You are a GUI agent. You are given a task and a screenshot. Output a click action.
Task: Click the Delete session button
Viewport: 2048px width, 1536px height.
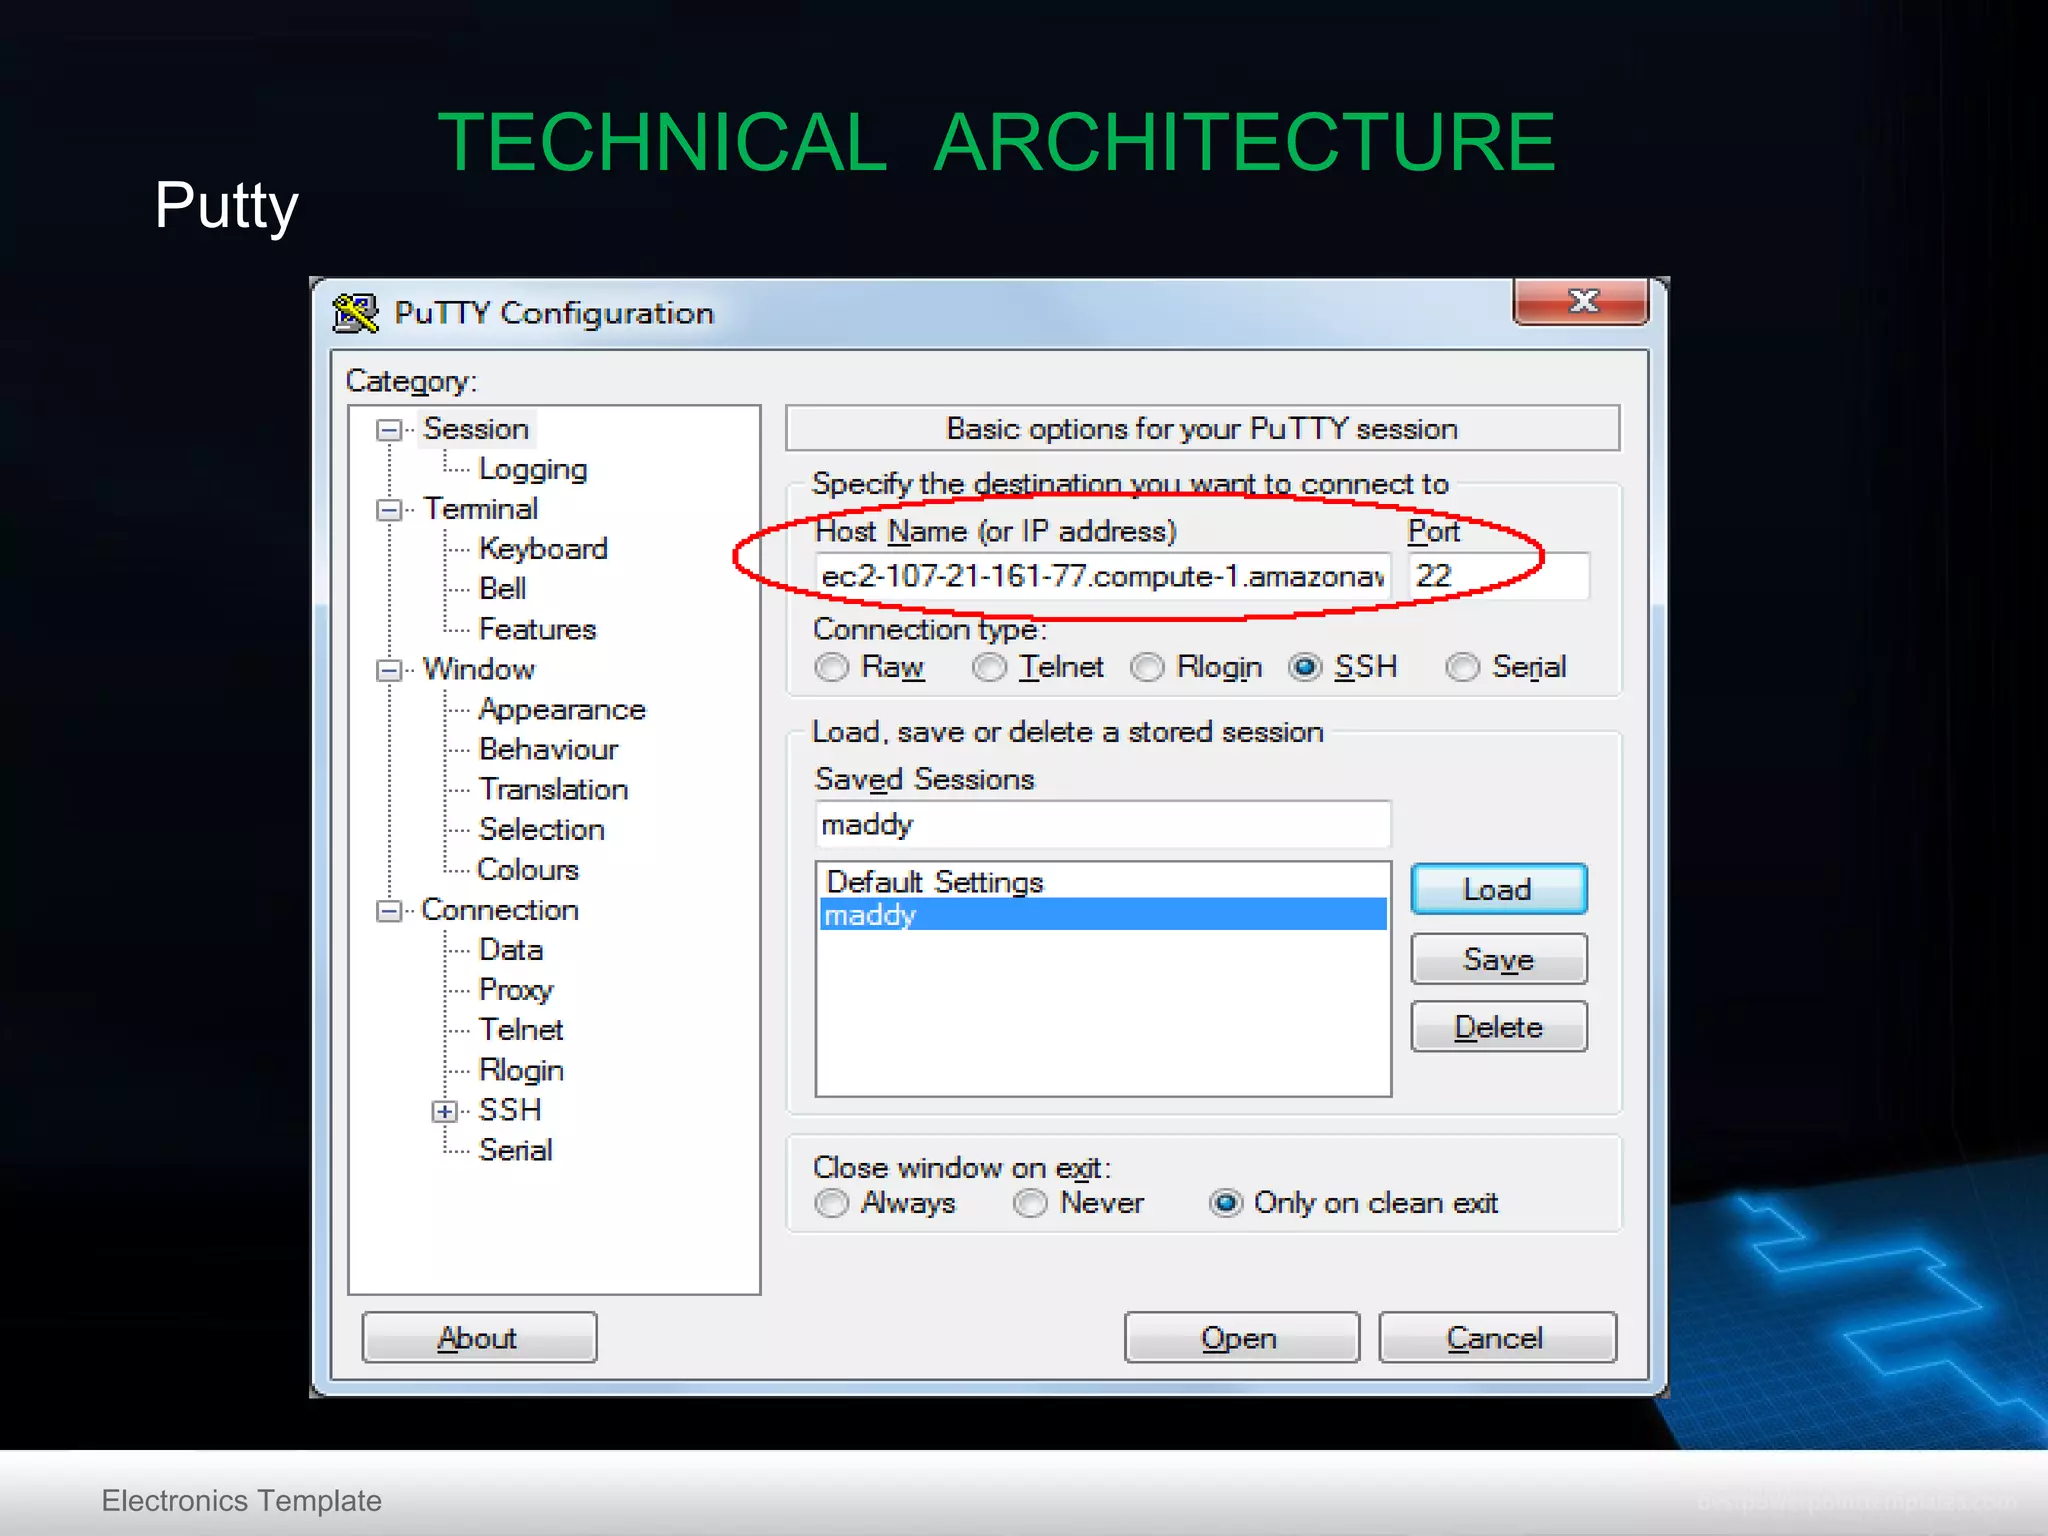click(x=1498, y=1027)
